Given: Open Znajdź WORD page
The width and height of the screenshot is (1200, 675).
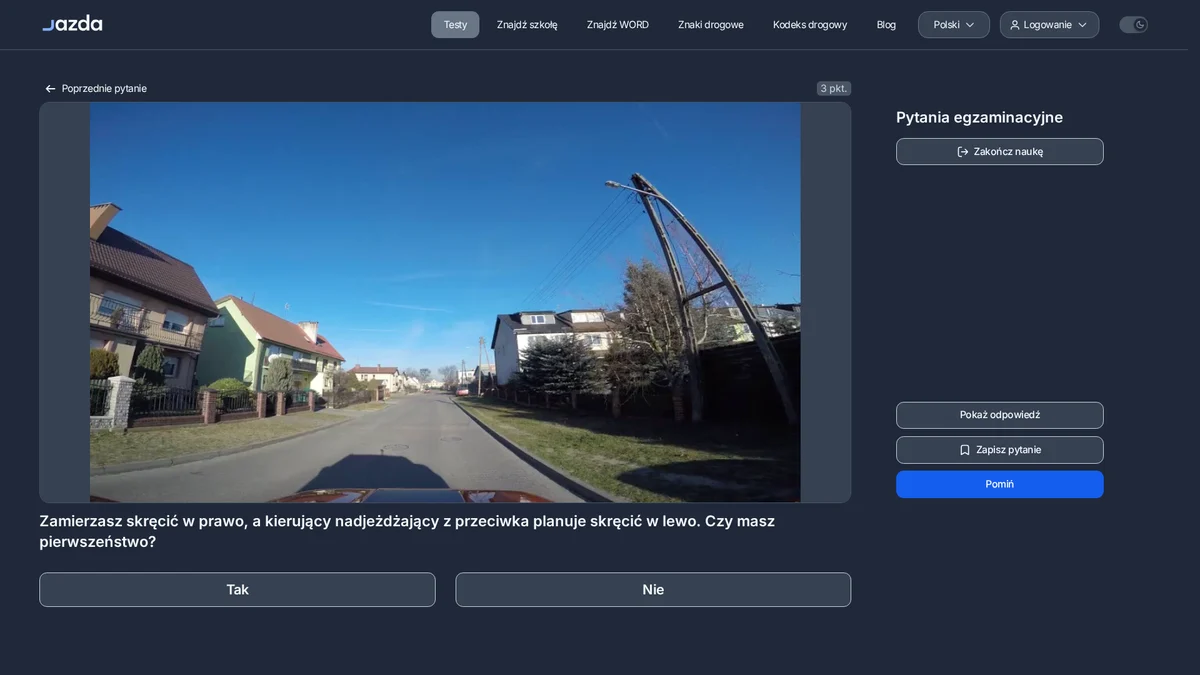Looking at the screenshot, I should click(x=618, y=25).
